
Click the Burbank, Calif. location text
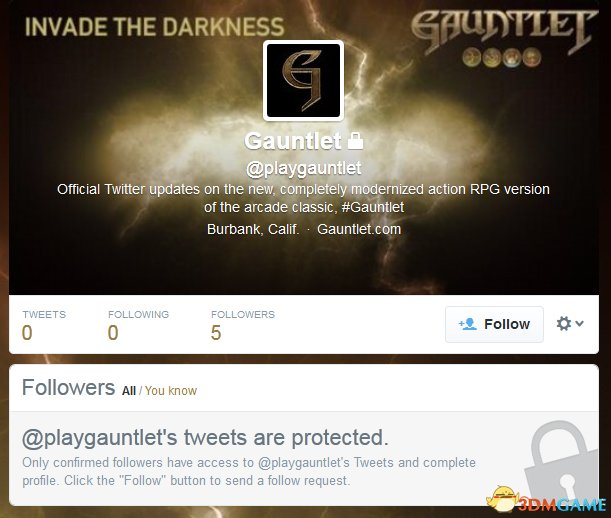(253, 229)
